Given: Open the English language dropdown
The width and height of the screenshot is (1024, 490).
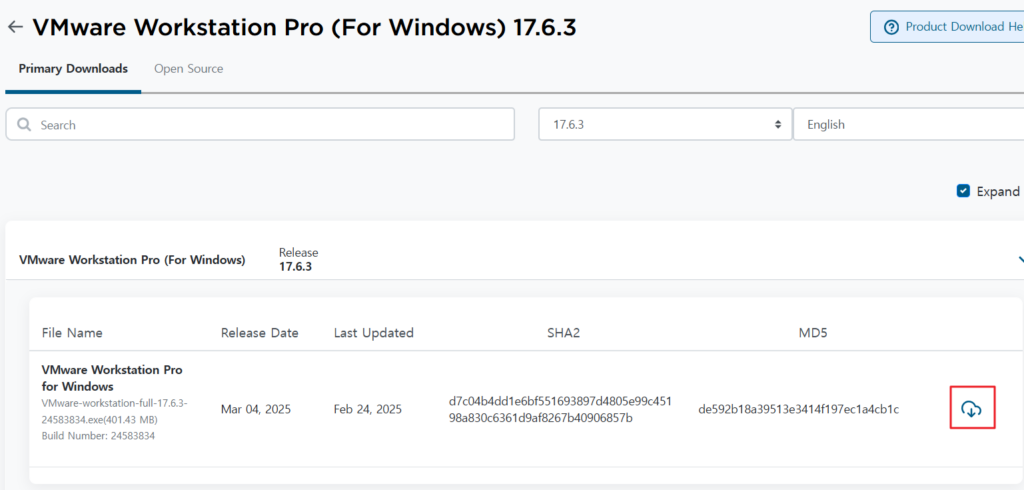Looking at the screenshot, I should [x=908, y=124].
